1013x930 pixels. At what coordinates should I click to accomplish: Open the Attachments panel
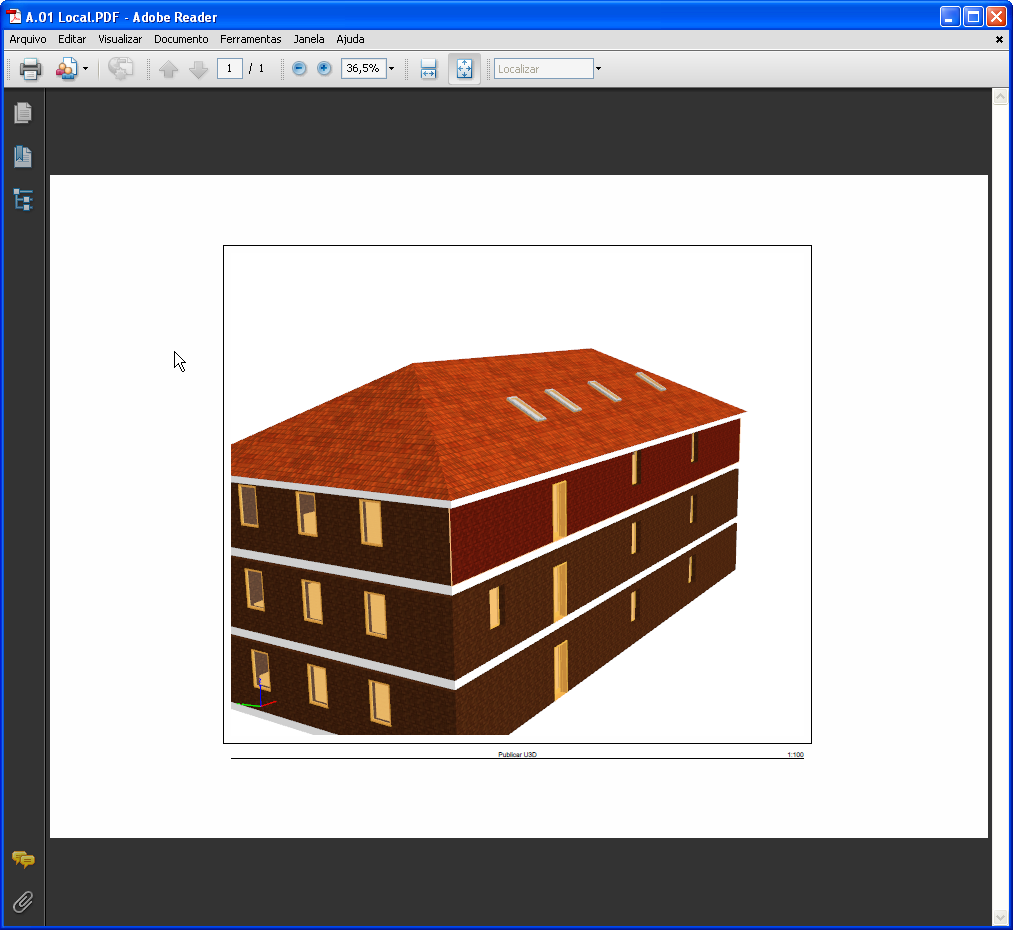[23, 901]
